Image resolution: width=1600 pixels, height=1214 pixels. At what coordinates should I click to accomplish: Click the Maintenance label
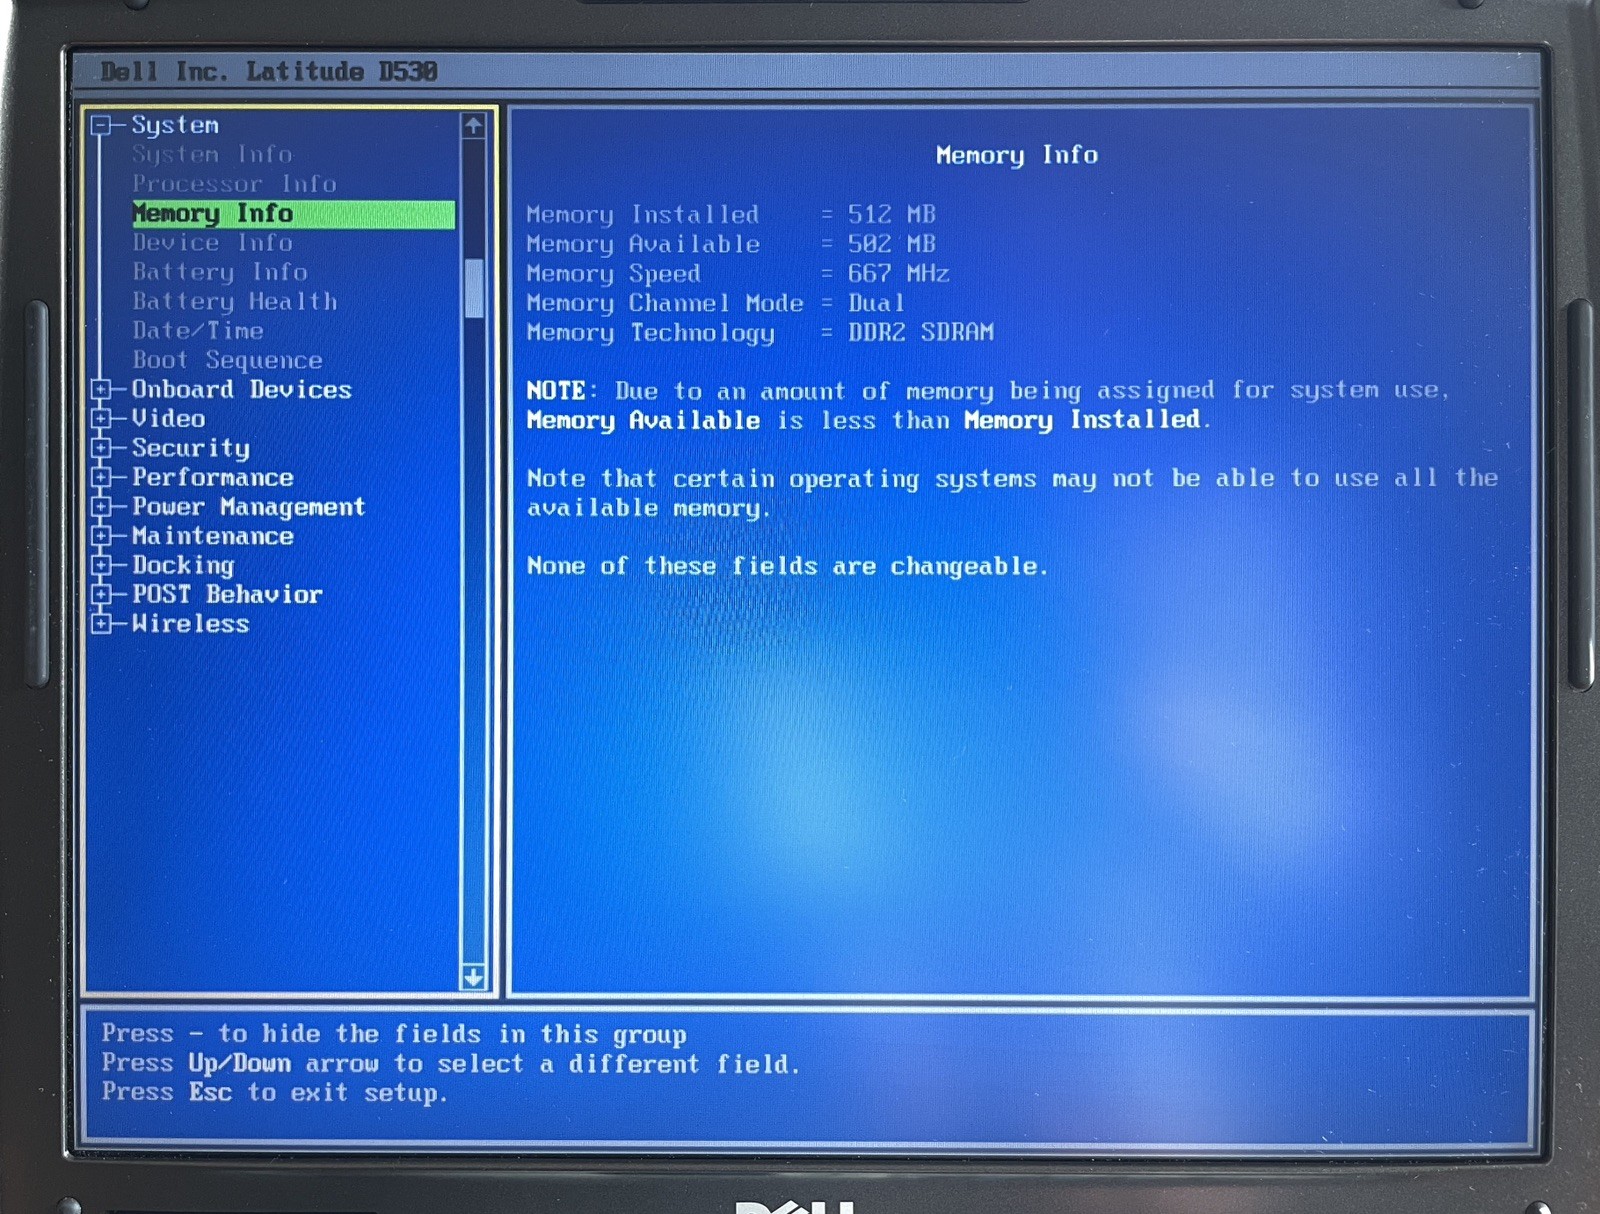click(213, 536)
